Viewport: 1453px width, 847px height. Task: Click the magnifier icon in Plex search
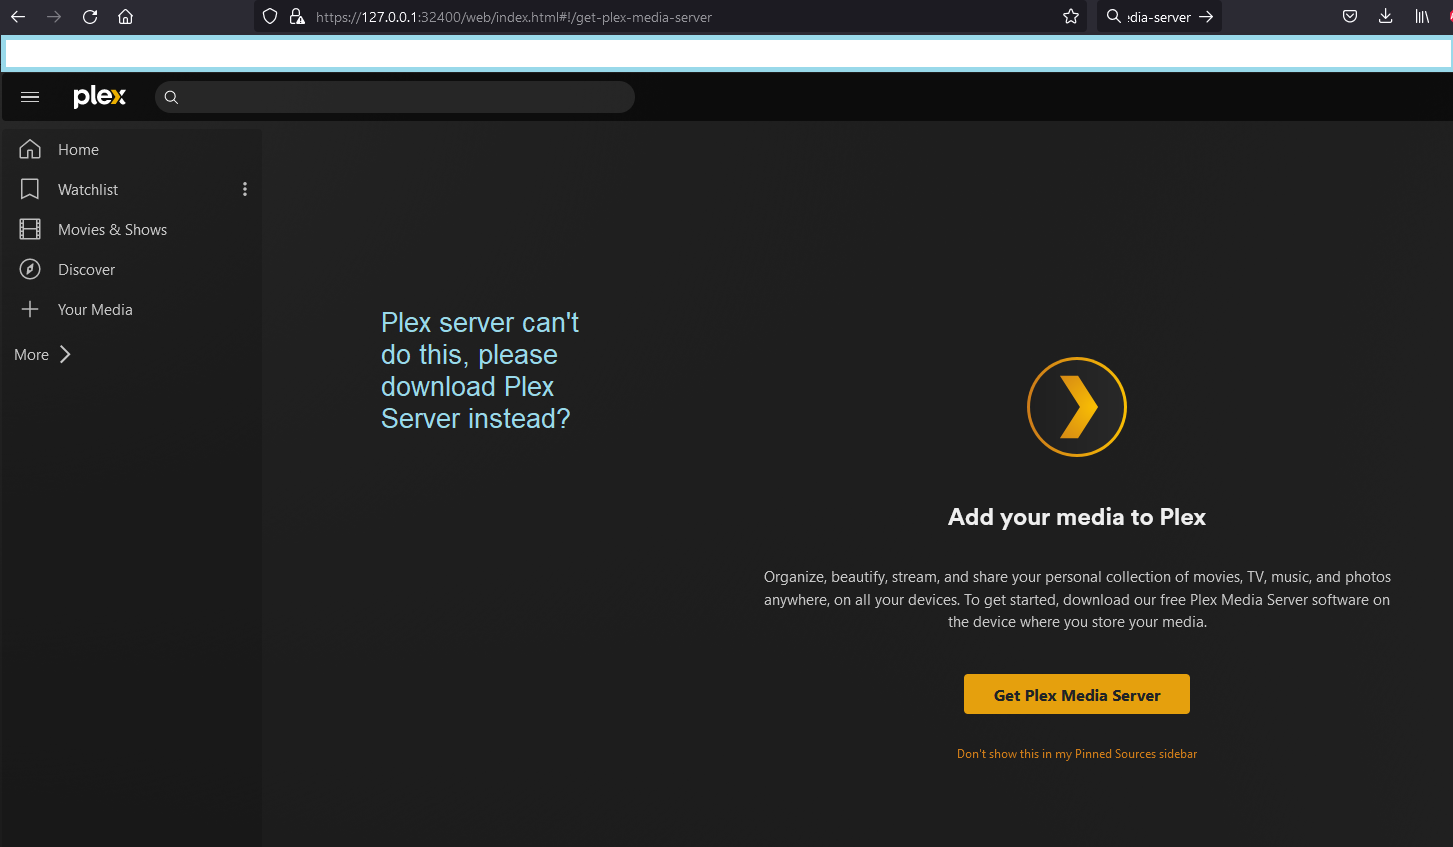pos(171,97)
